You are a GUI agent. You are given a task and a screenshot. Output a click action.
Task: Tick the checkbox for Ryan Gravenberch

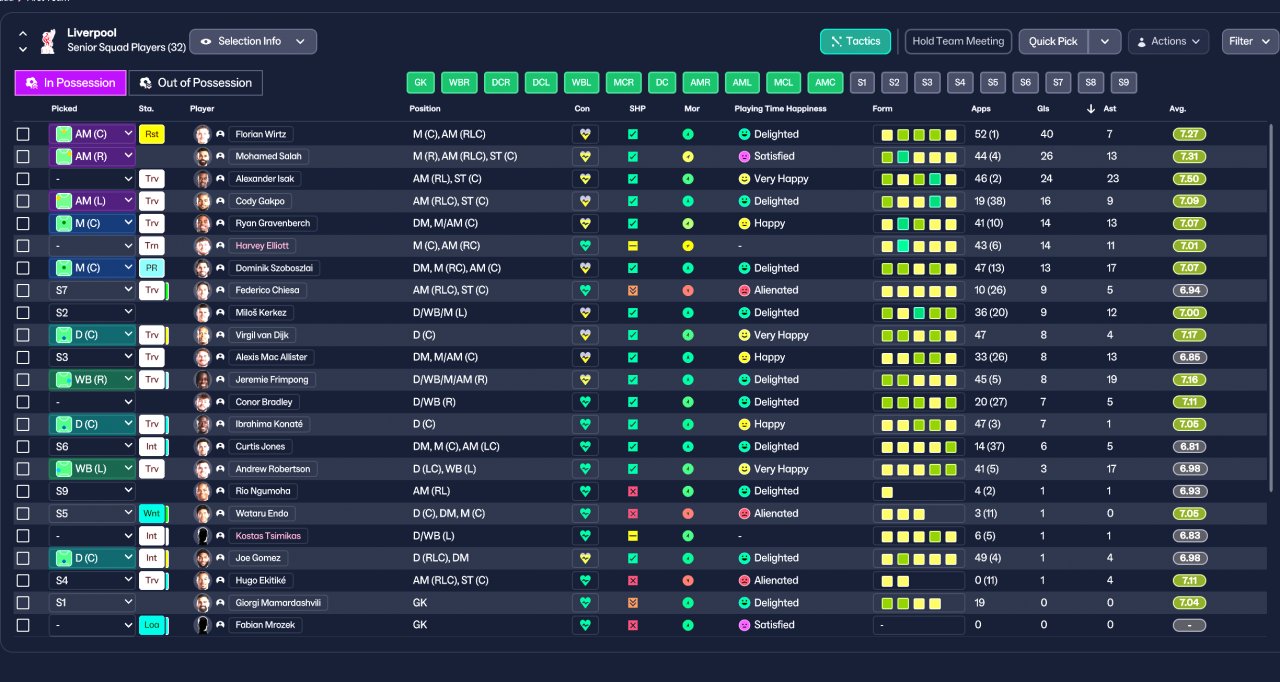tap(23, 223)
